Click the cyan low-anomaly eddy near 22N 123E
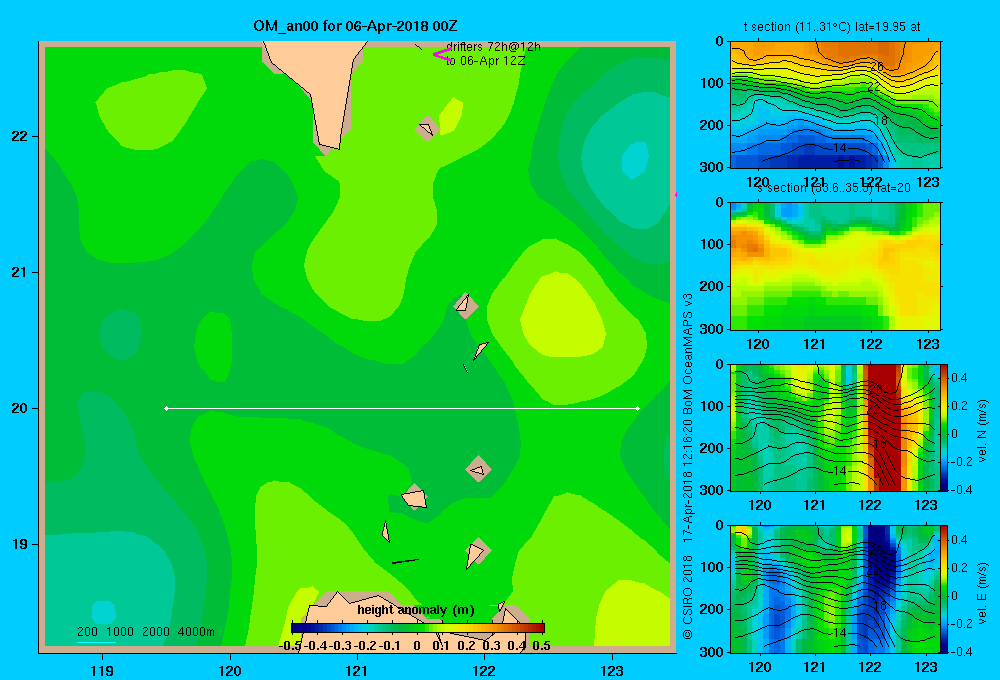This screenshot has height=680, width=1000. (635, 160)
